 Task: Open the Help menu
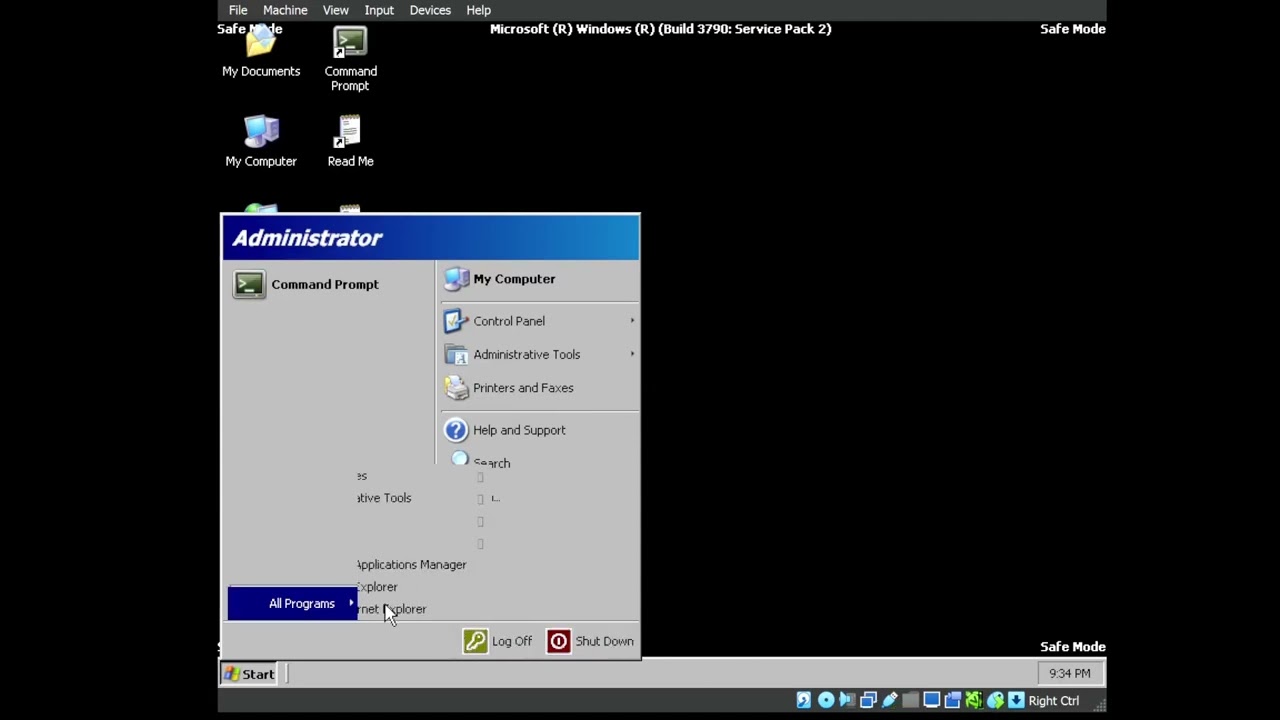point(478,10)
